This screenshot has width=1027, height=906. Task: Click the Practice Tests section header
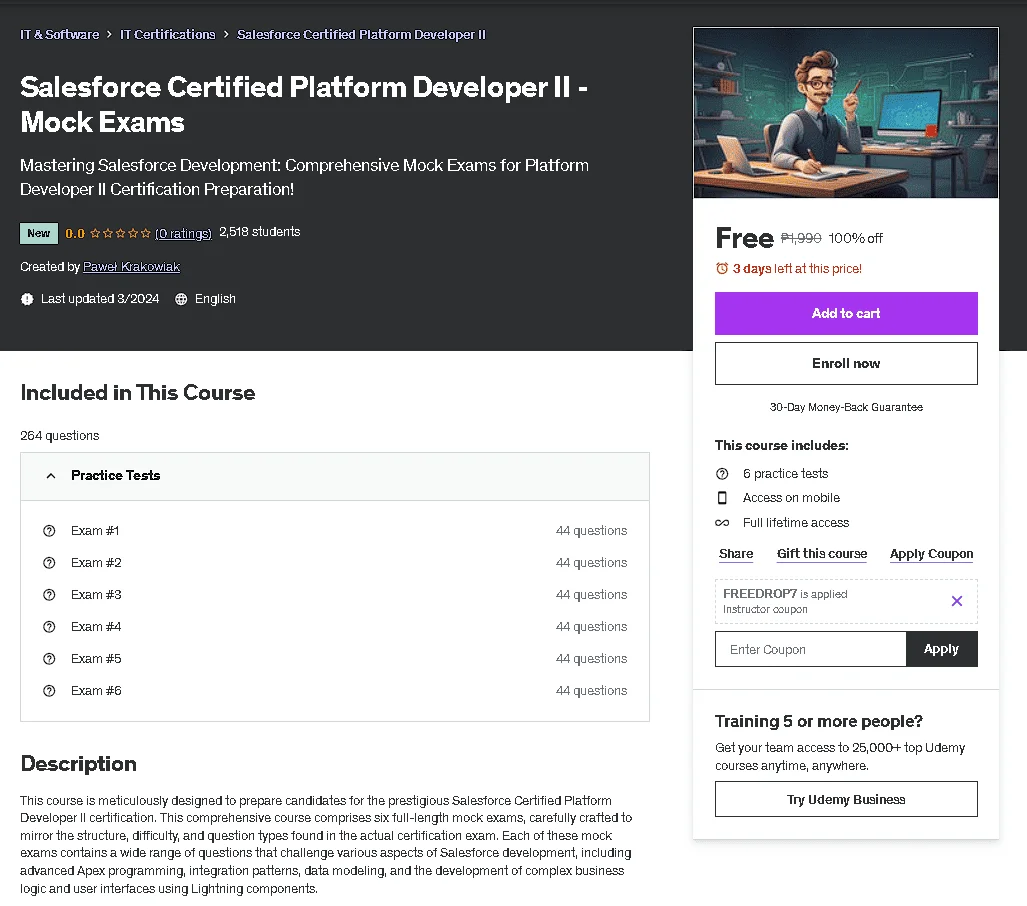pos(335,476)
